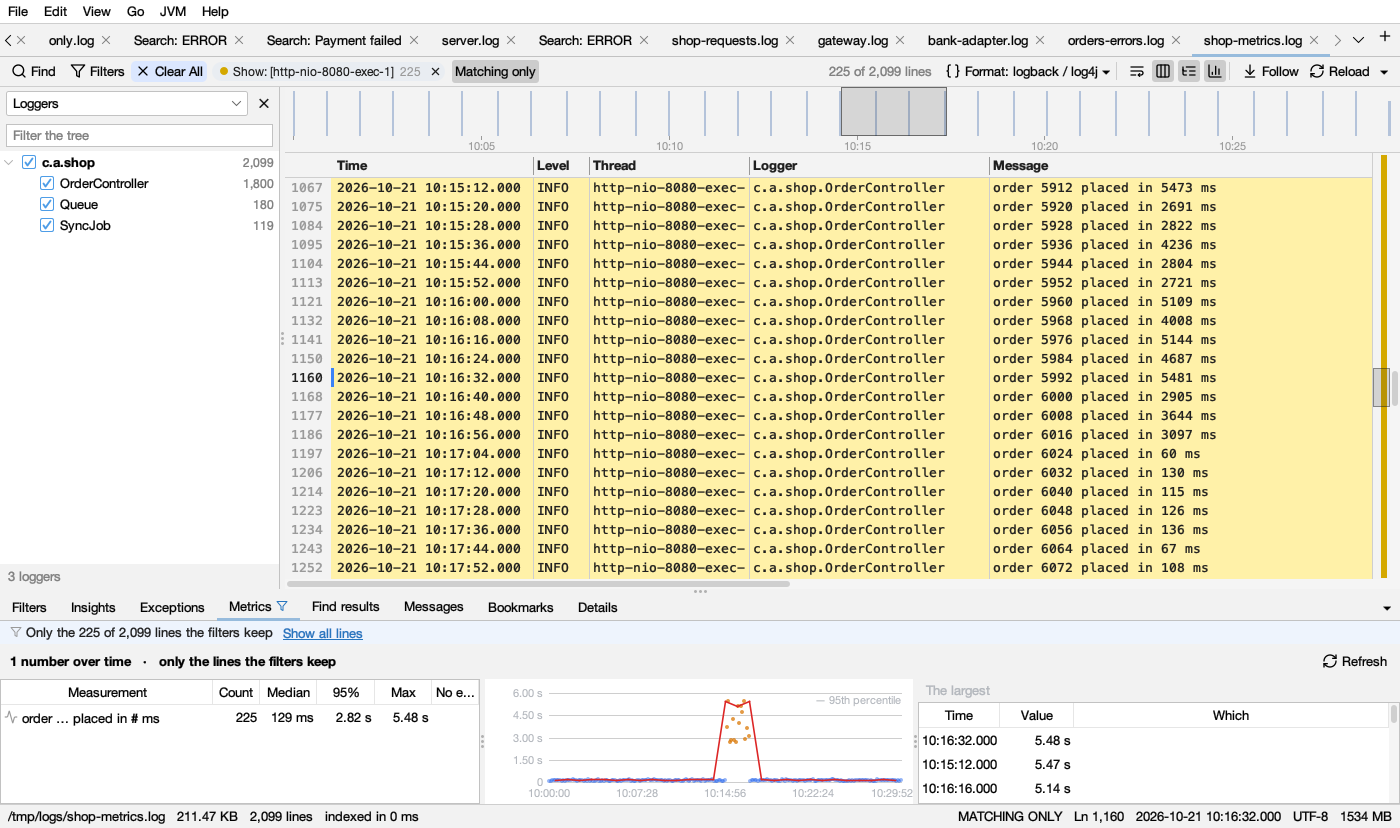Open the Reload options dropdown arrow
Viewport: 1400px width, 828px height.
coord(1384,72)
